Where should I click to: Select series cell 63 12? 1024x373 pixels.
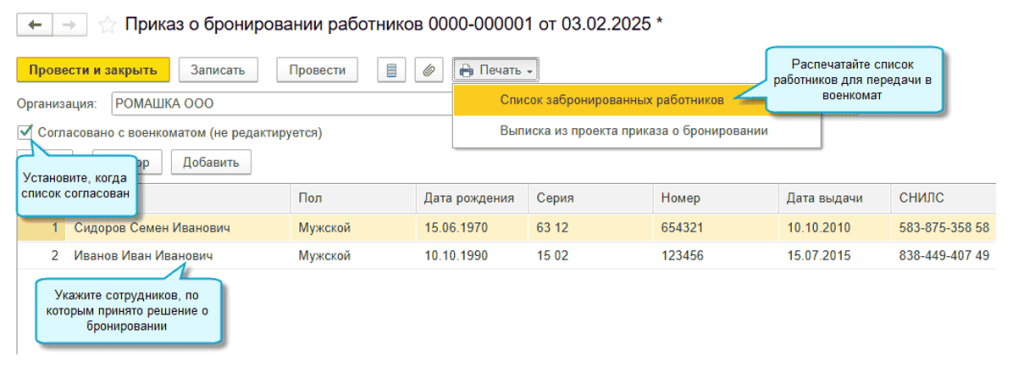[x=590, y=228]
